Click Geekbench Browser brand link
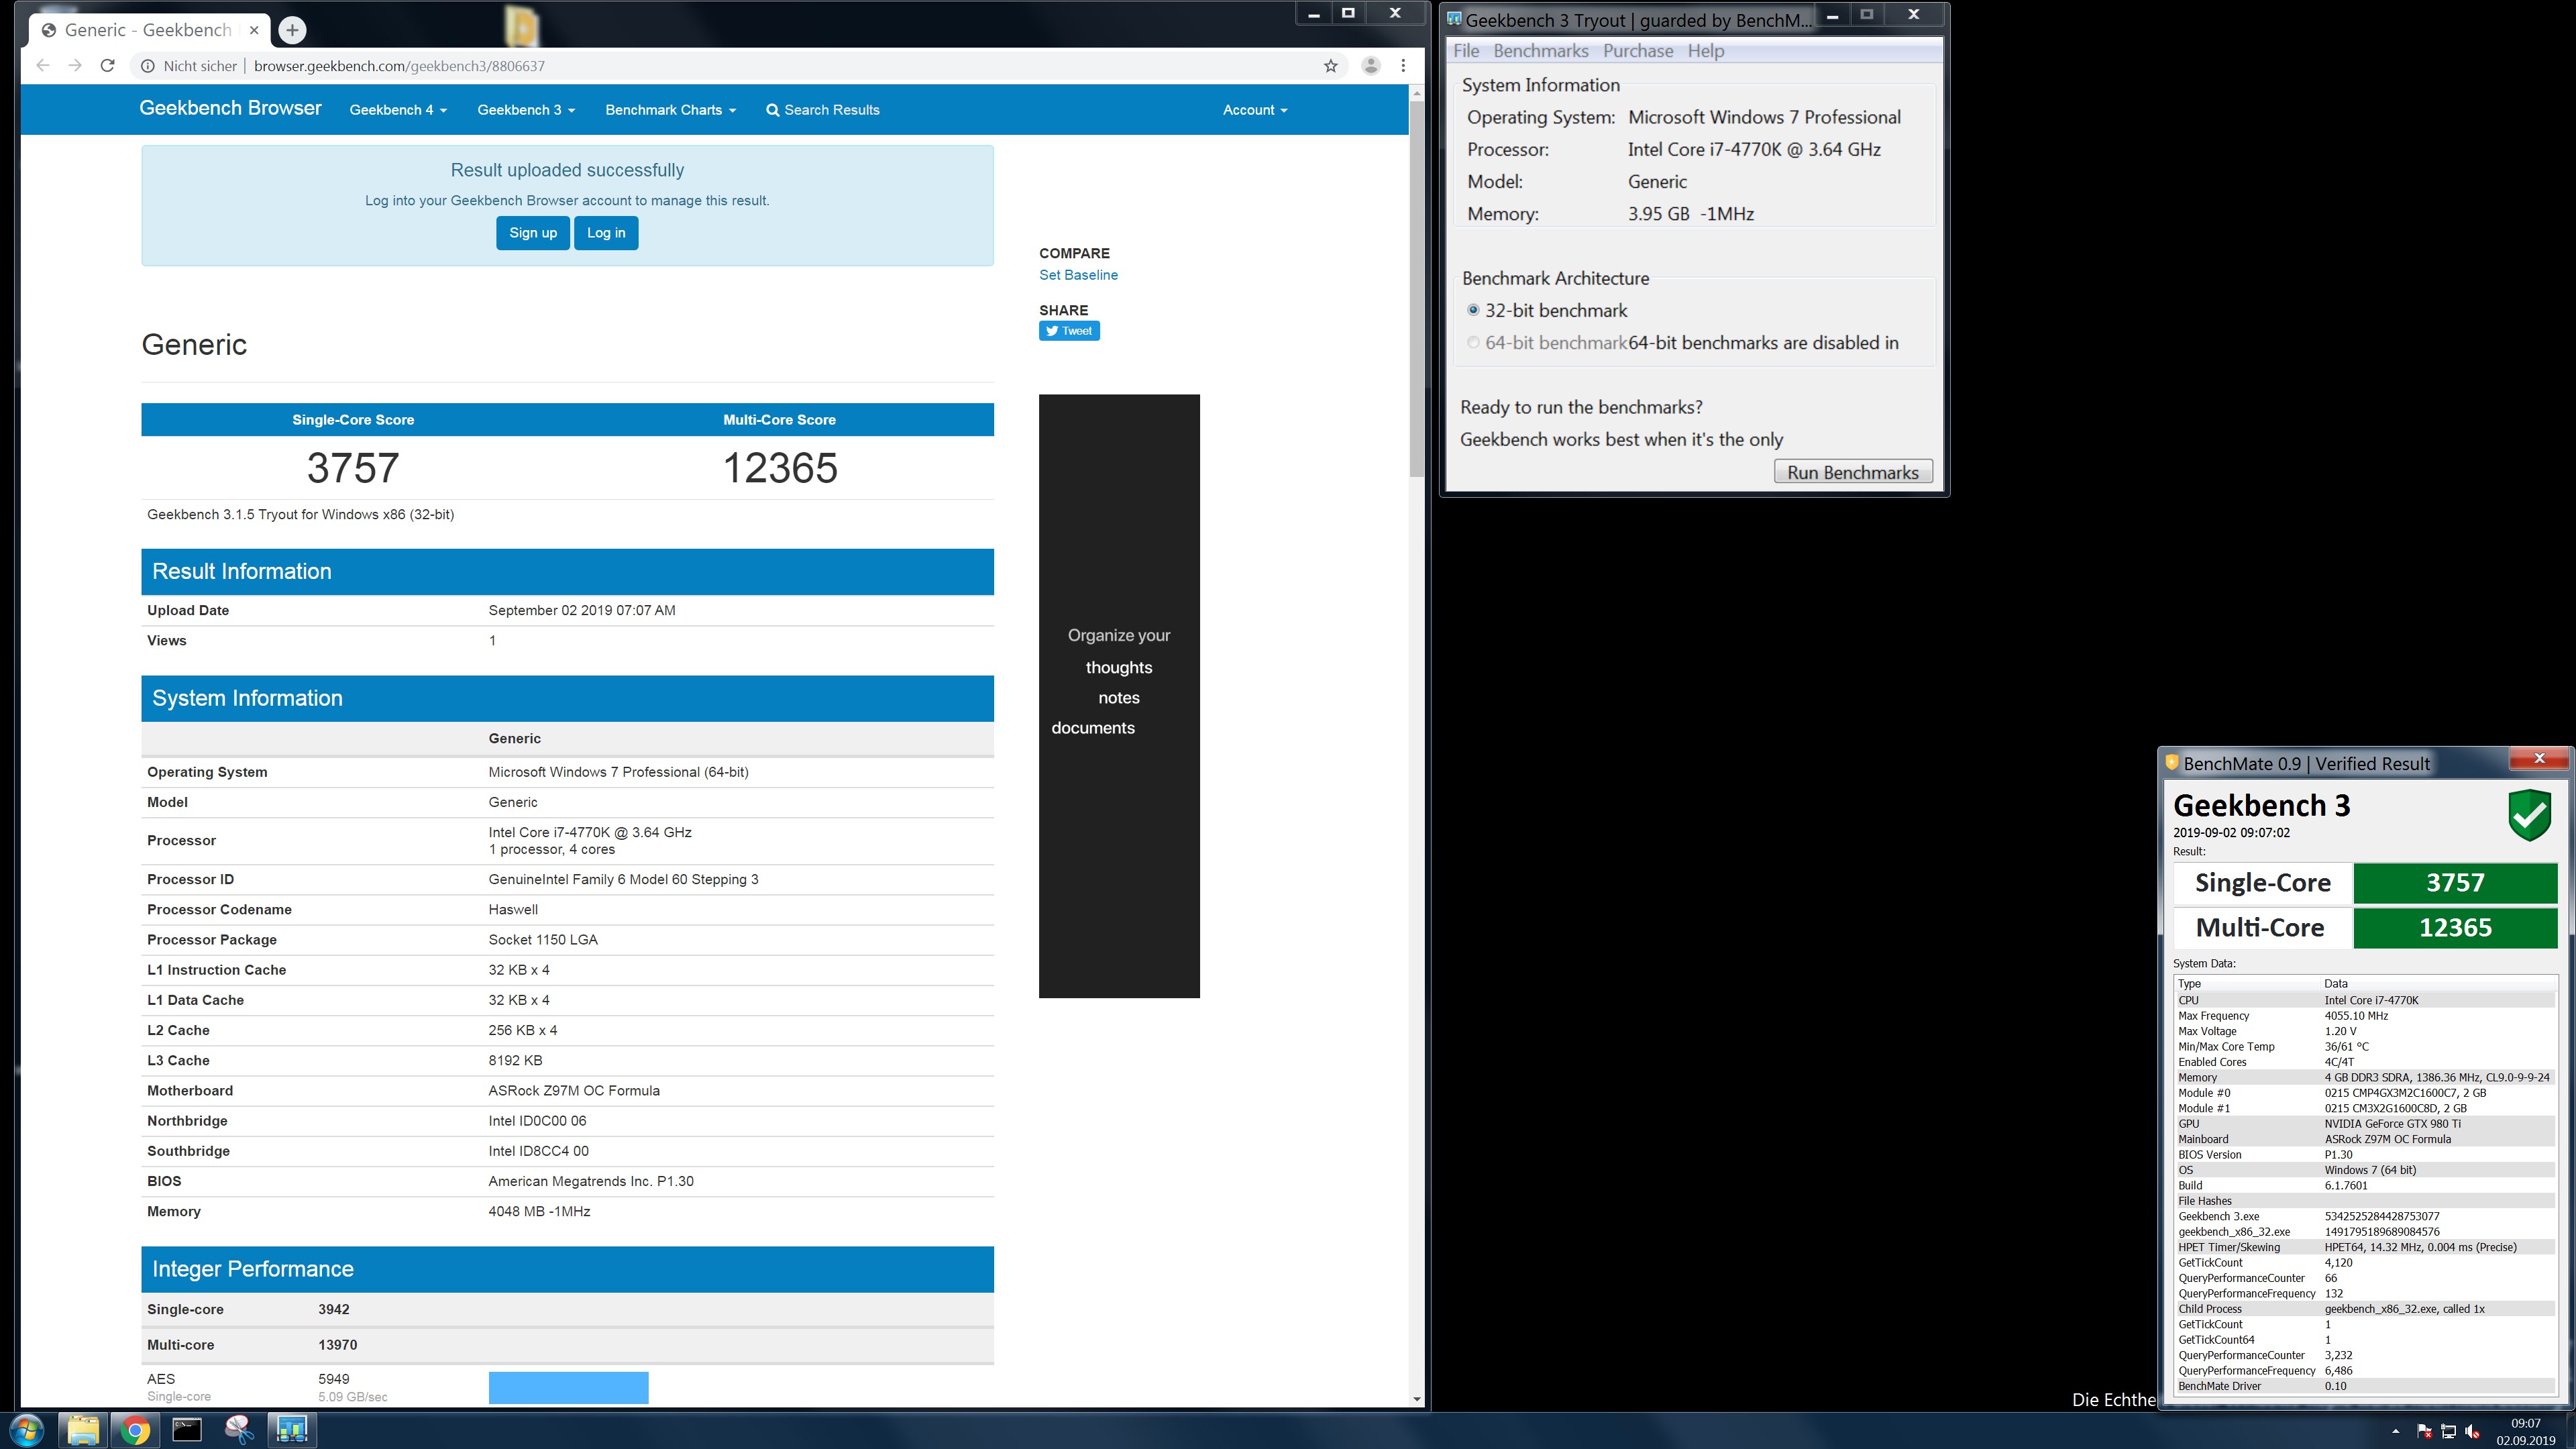 click(x=230, y=108)
